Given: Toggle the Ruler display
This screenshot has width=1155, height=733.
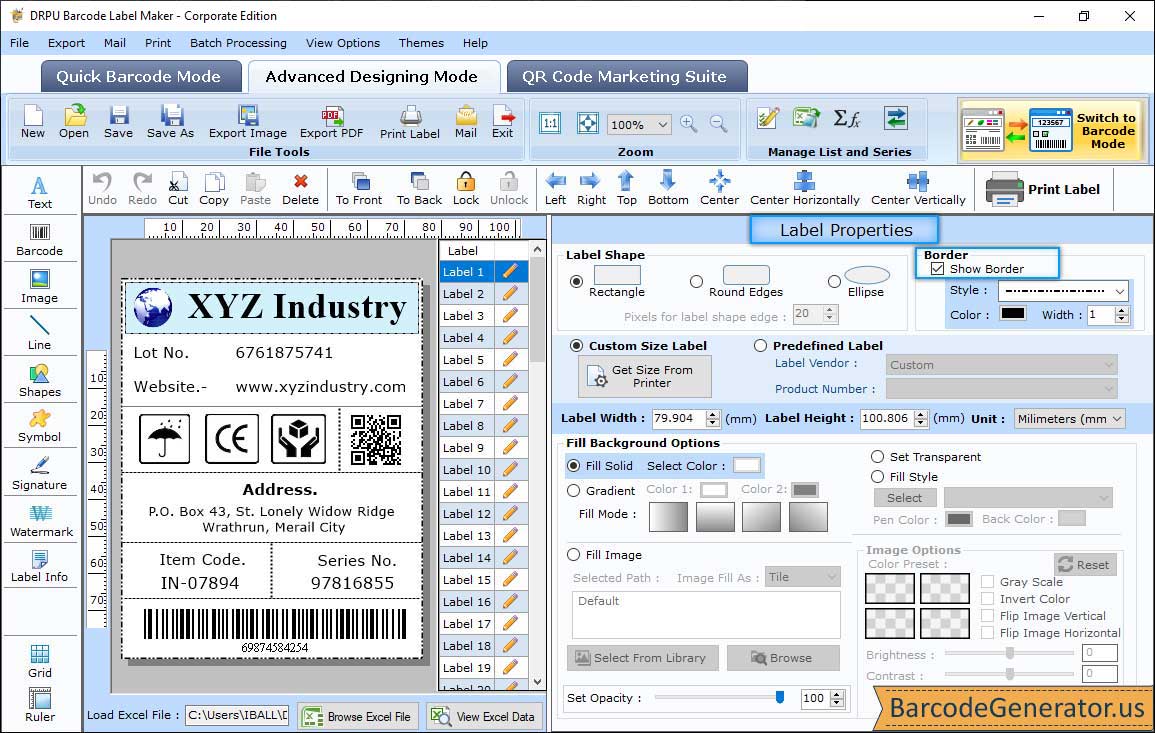Looking at the screenshot, I should click(40, 705).
